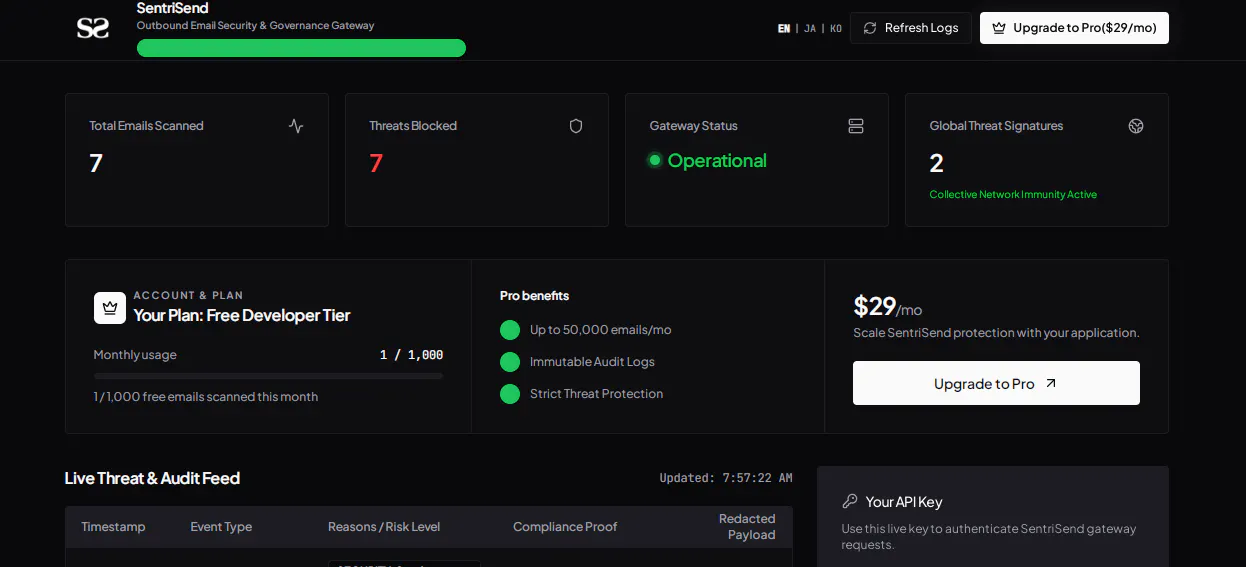Switch language to KO

pos(836,28)
